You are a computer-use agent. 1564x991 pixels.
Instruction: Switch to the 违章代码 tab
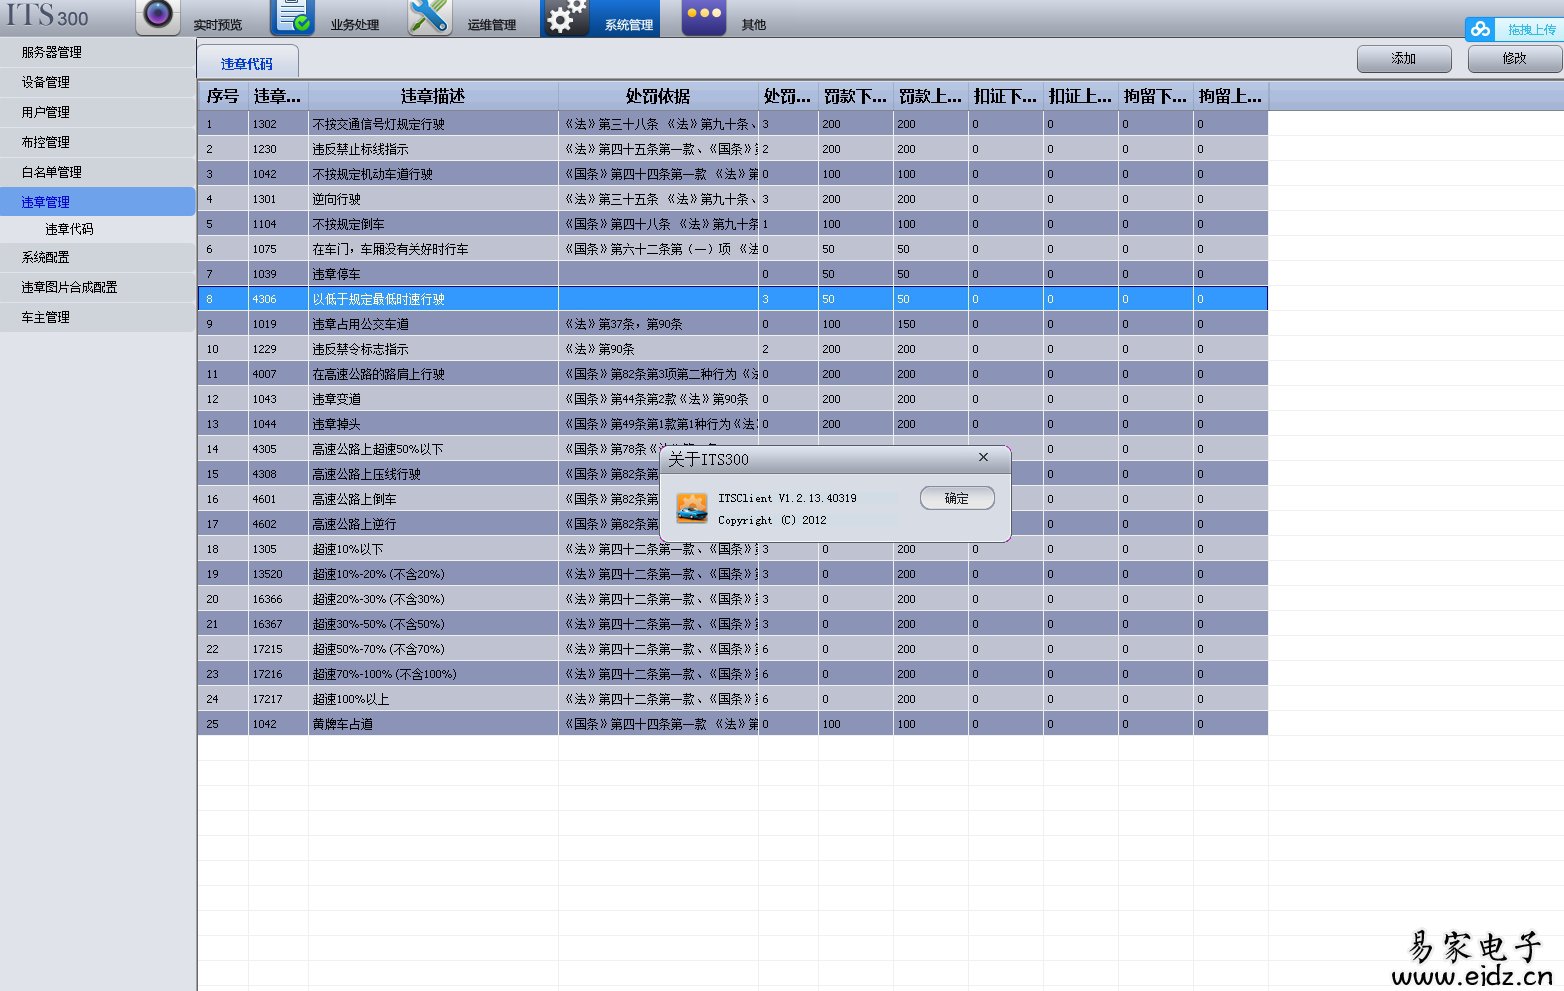[247, 63]
